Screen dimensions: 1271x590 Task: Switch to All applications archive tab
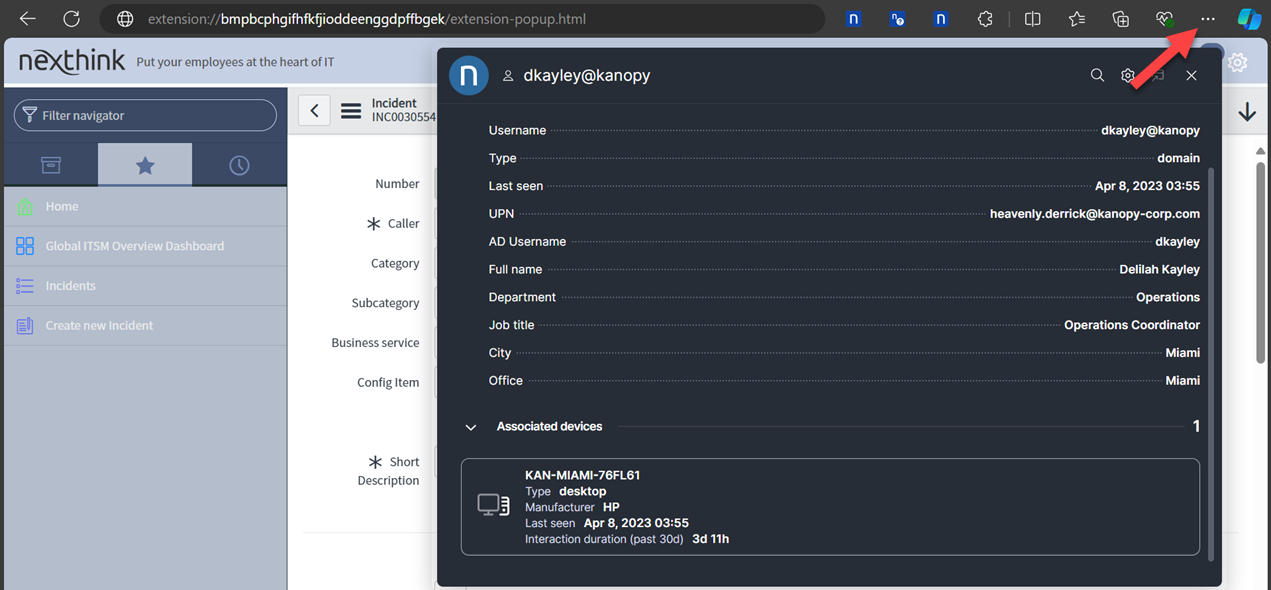click(51, 165)
